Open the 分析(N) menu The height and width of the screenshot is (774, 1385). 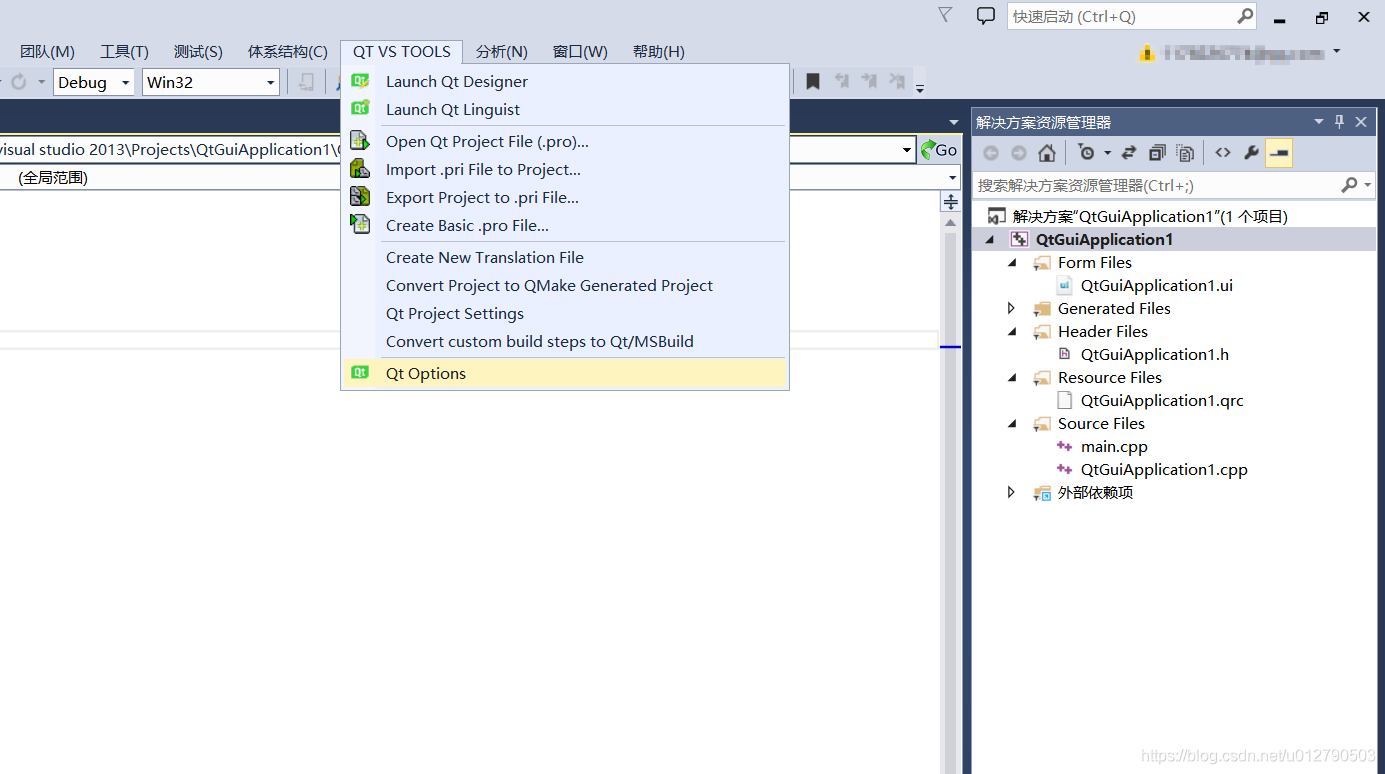point(502,52)
